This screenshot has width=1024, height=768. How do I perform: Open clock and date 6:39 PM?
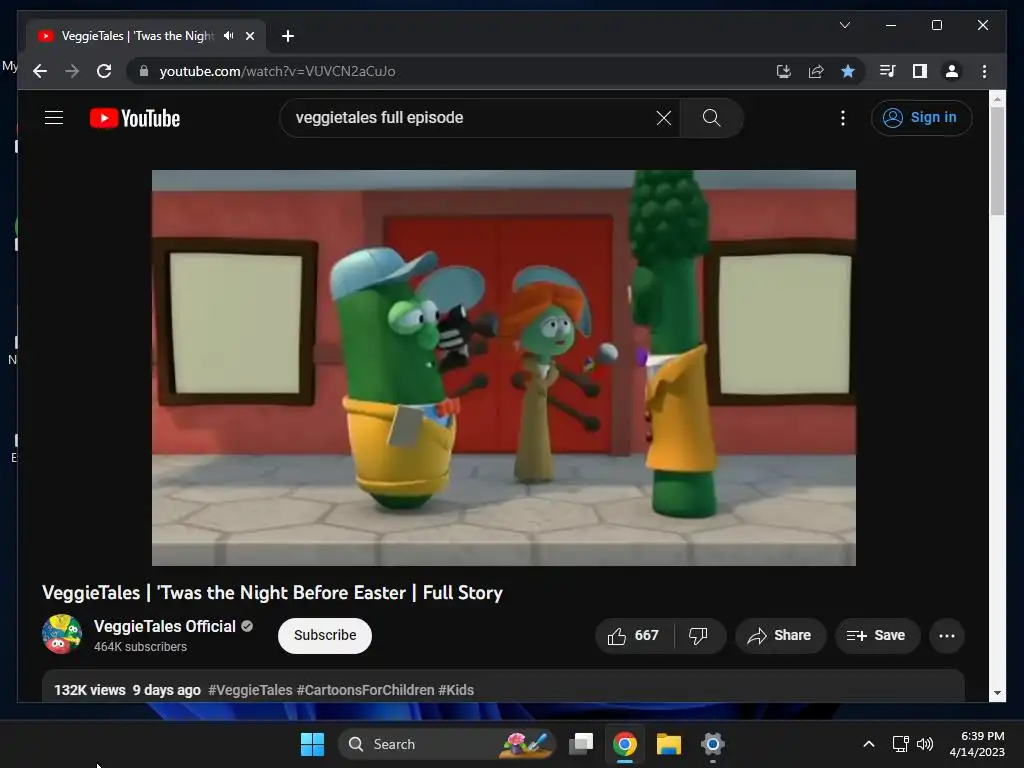[976, 744]
